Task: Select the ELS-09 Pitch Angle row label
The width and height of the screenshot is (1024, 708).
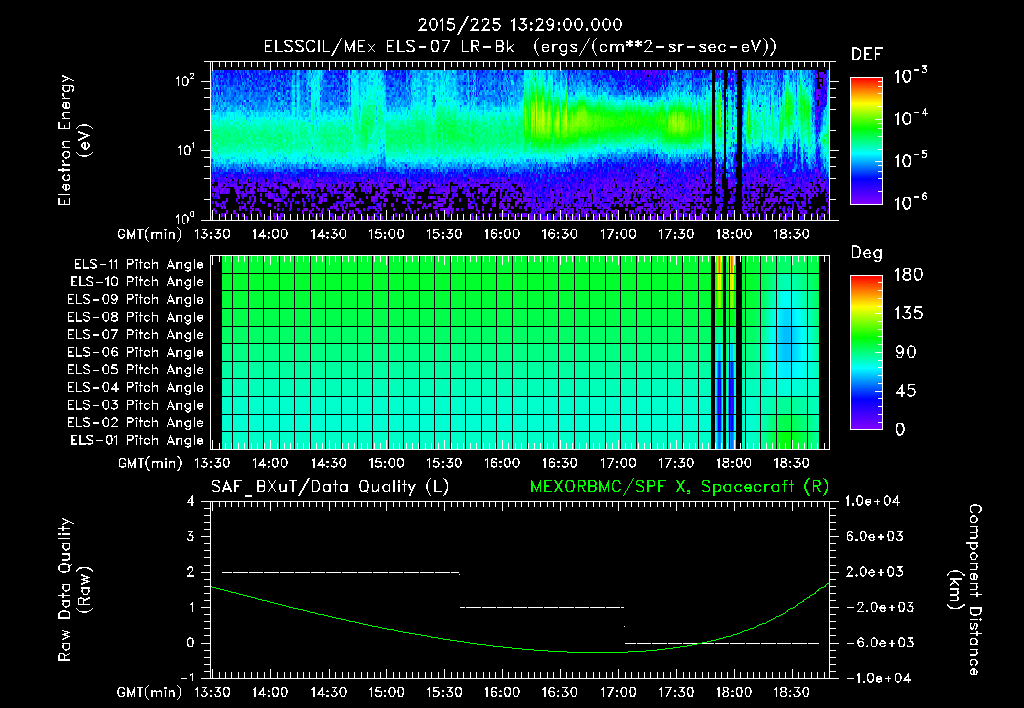Action: [x=136, y=300]
